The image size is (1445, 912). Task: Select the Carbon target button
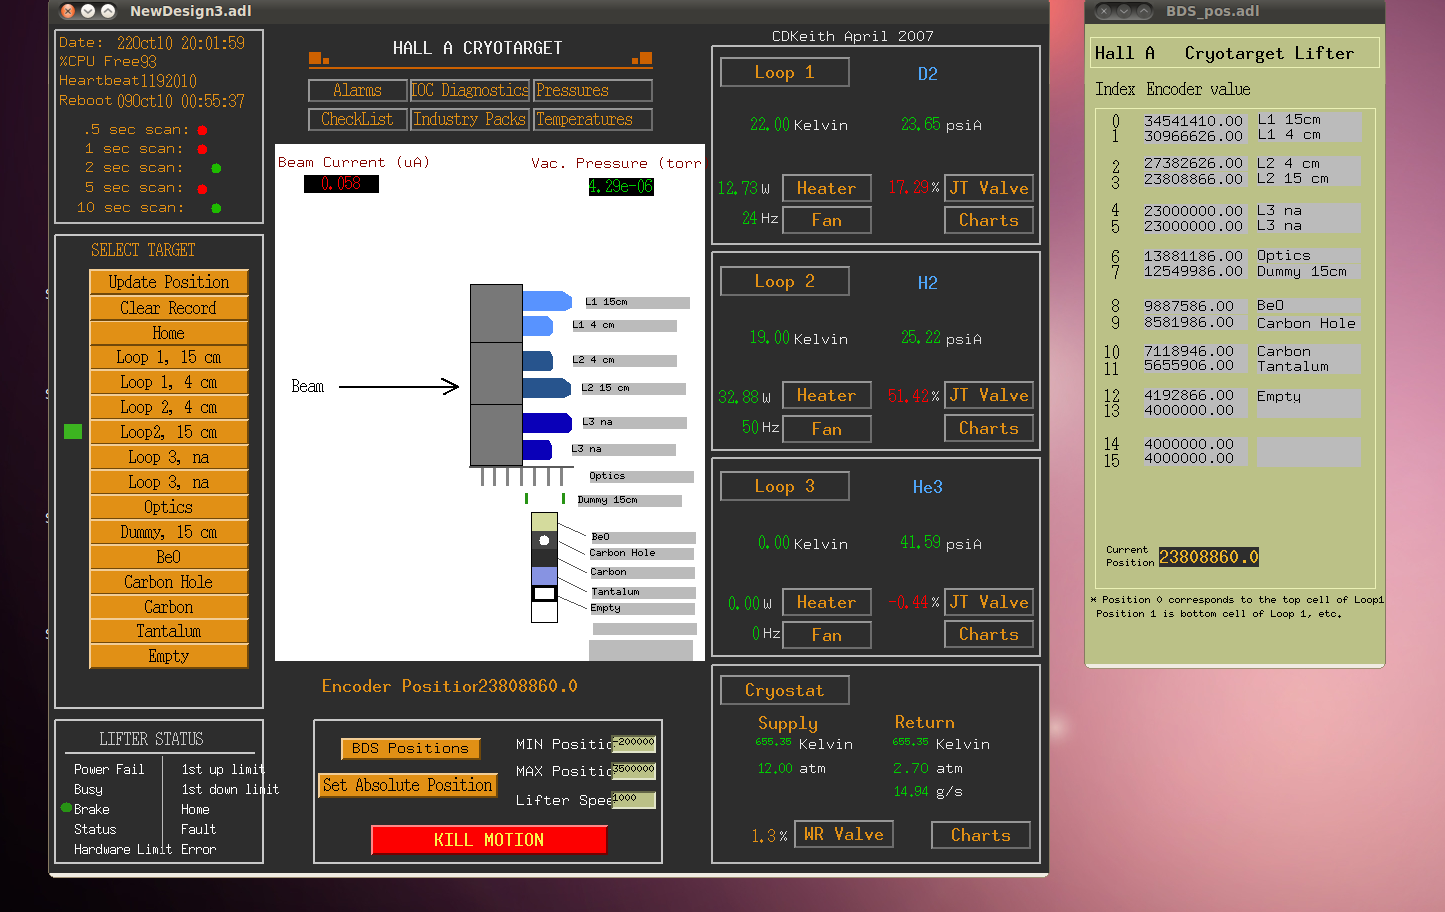(x=169, y=607)
